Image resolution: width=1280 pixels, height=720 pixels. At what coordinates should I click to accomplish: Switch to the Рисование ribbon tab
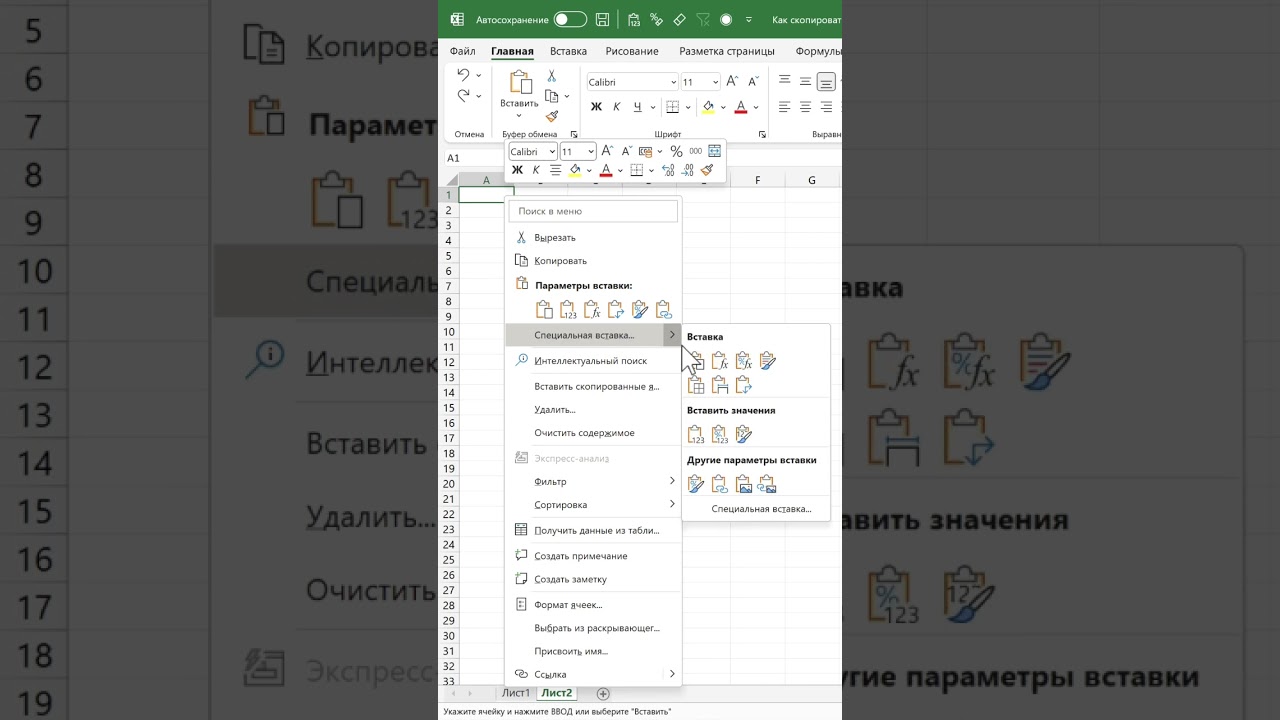click(632, 51)
